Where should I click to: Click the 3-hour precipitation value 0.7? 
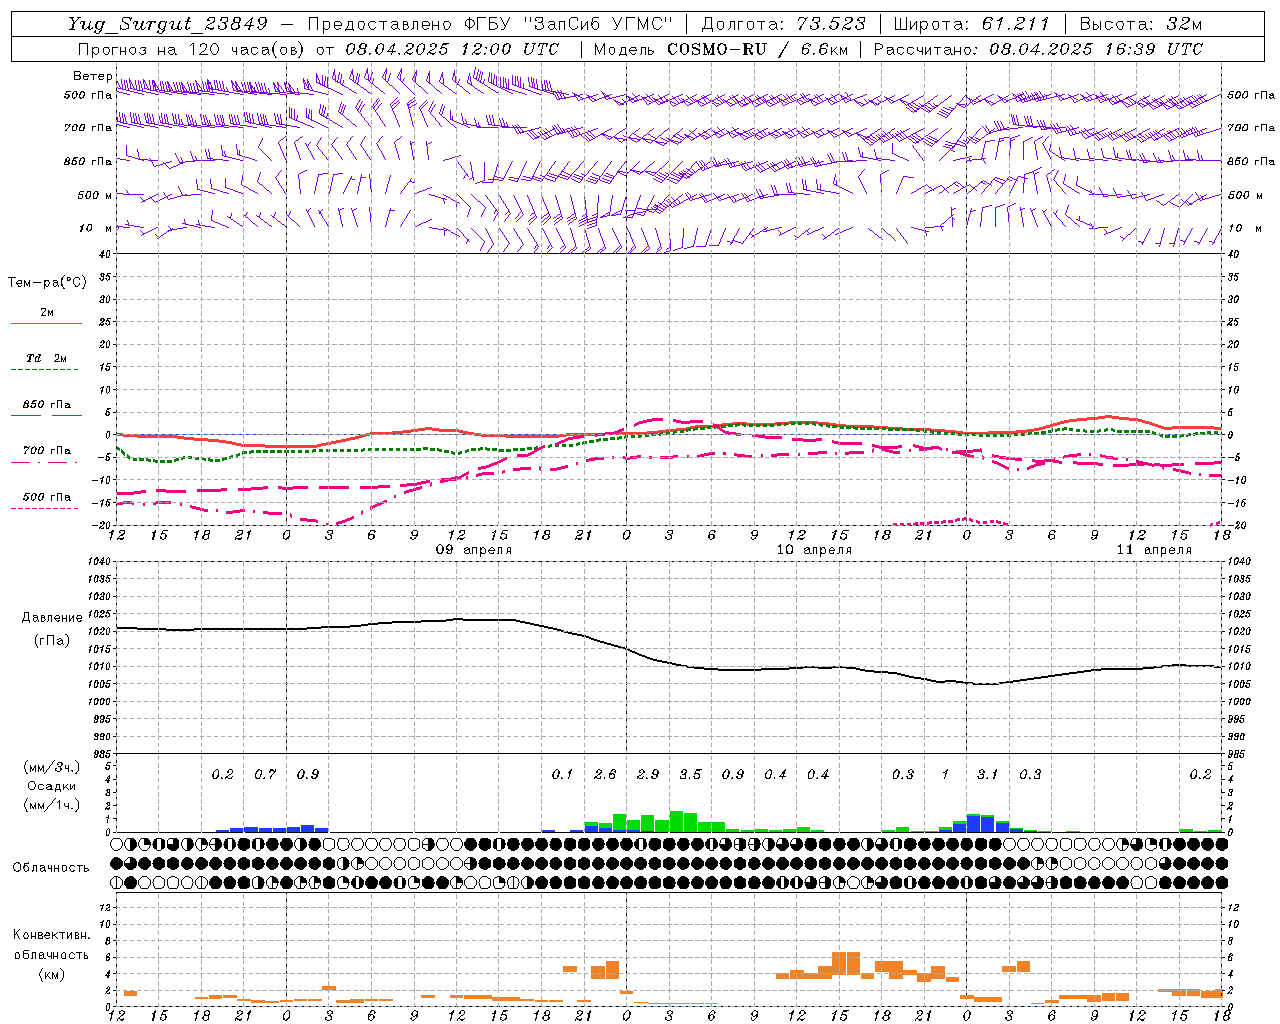tap(265, 775)
